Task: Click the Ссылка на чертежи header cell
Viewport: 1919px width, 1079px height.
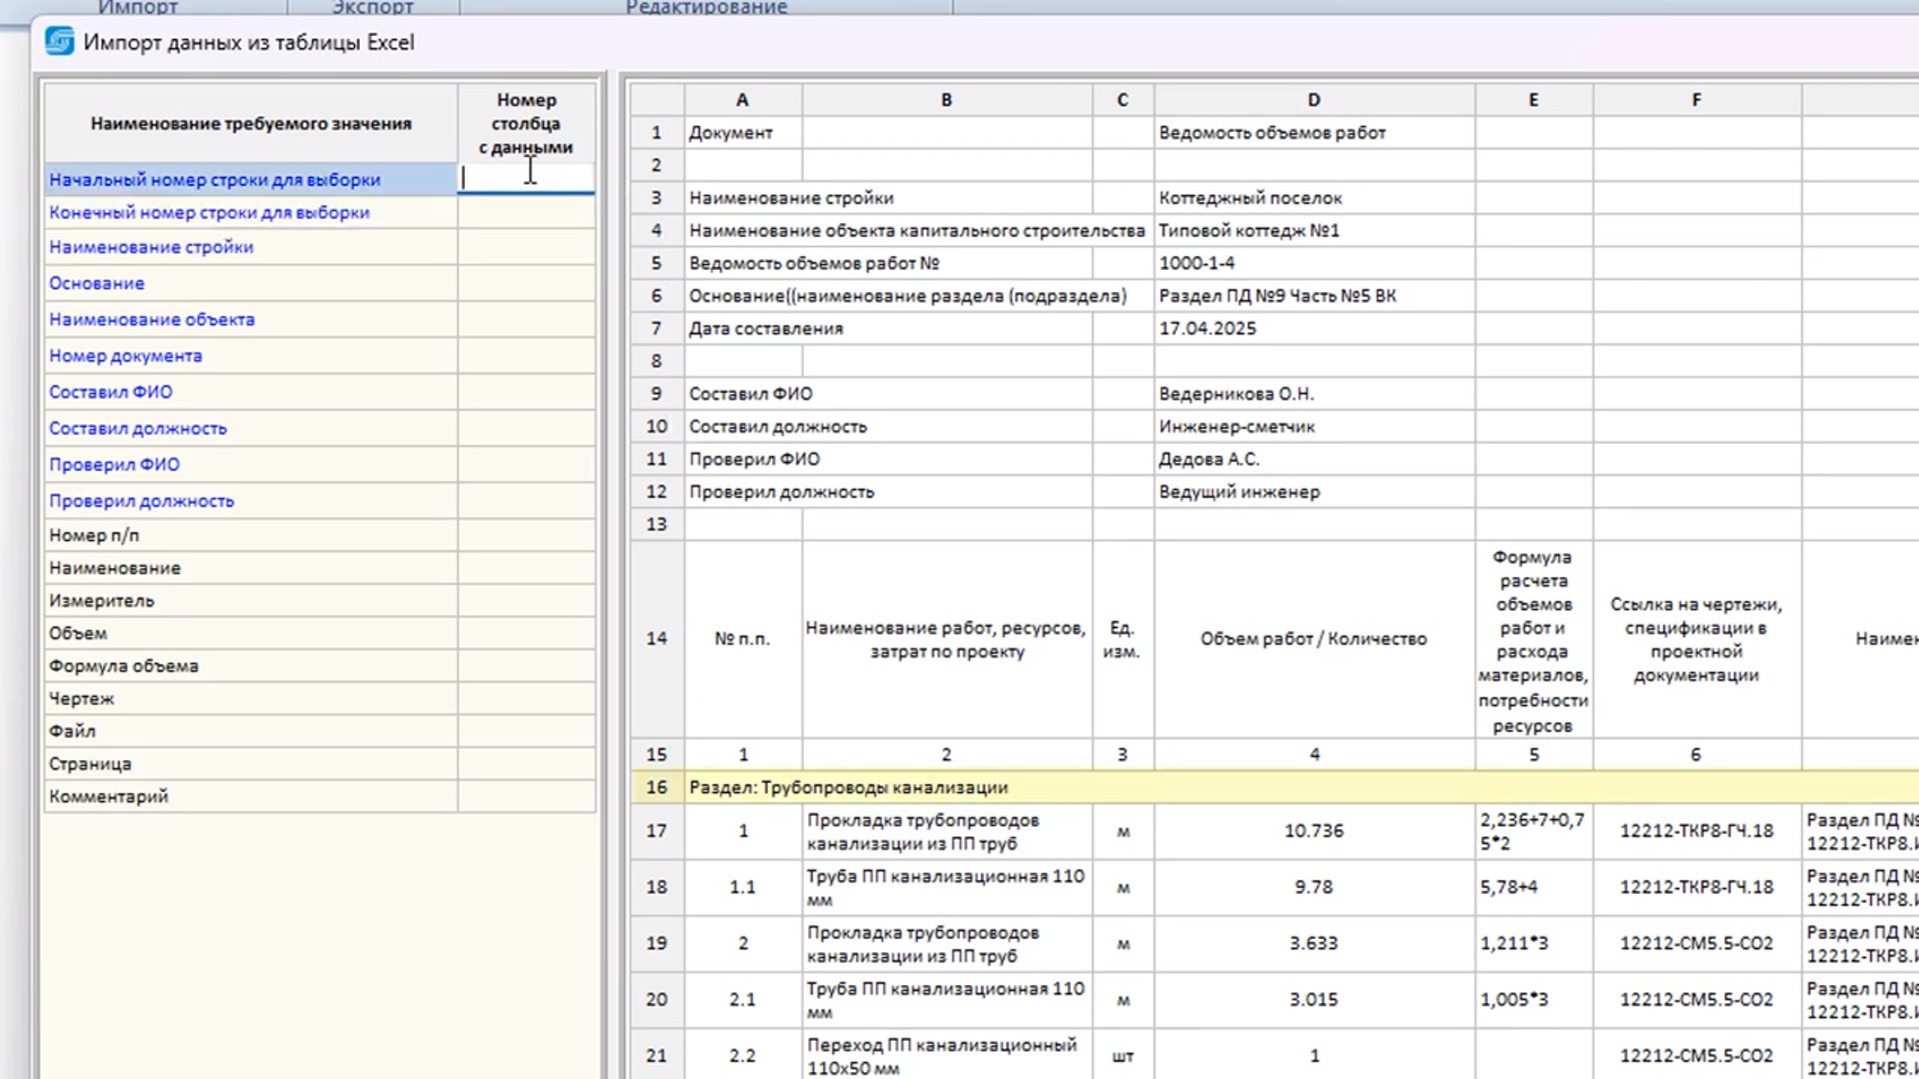Action: pos(1696,638)
